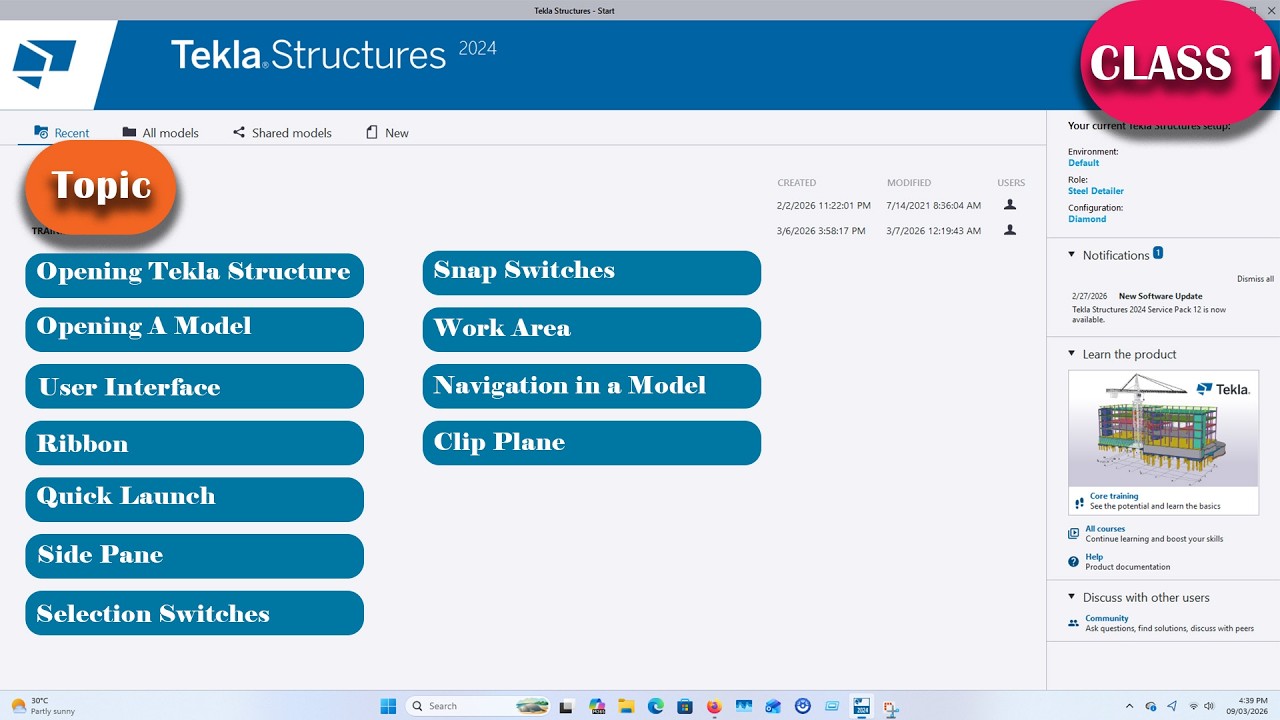Open the All models tab
Screen dimensions: 1280x720
[161, 133]
